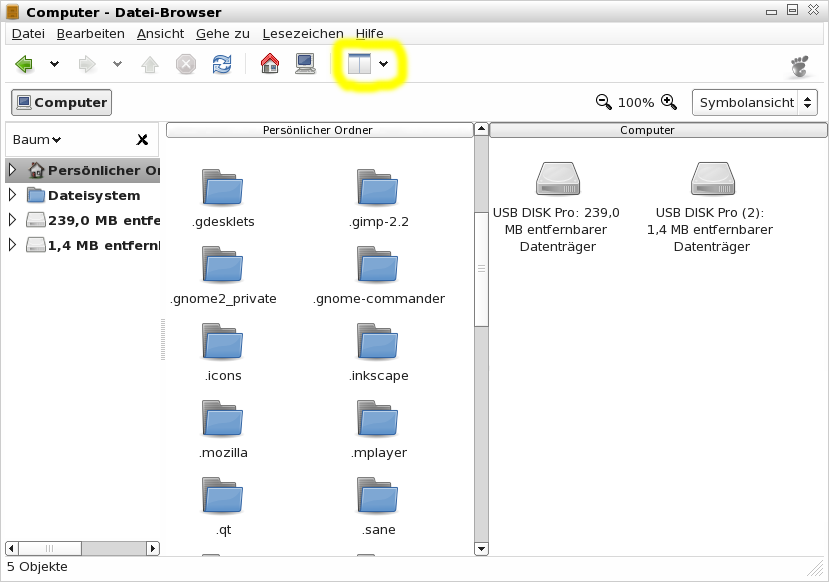This screenshot has height=582, width=829.
Task: Select the .inkscape folder
Action: (x=378, y=353)
